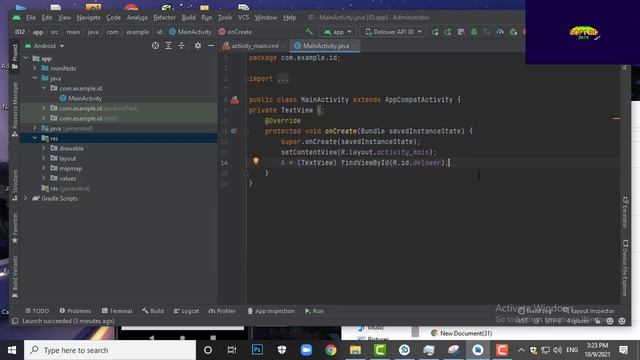
Task: Toggle the Device File Explorer sidebar button
Action: pos(625,267)
